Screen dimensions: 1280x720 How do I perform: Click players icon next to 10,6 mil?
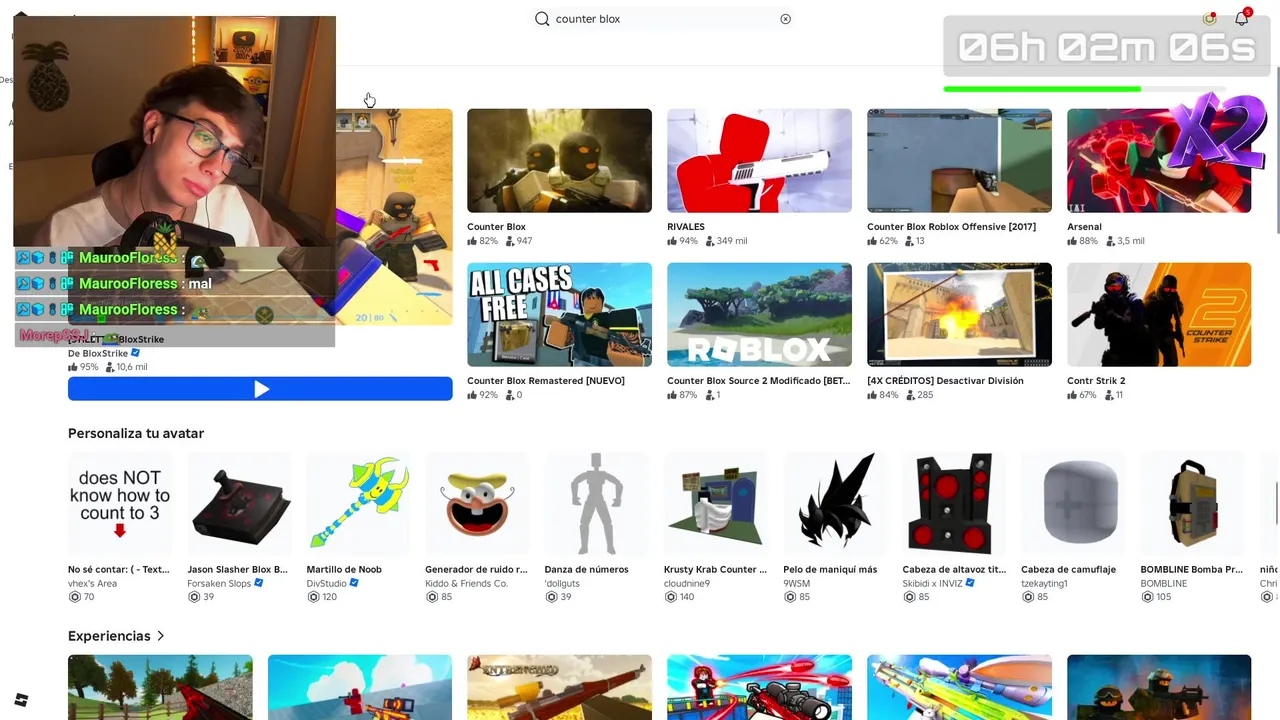(x=110, y=367)
